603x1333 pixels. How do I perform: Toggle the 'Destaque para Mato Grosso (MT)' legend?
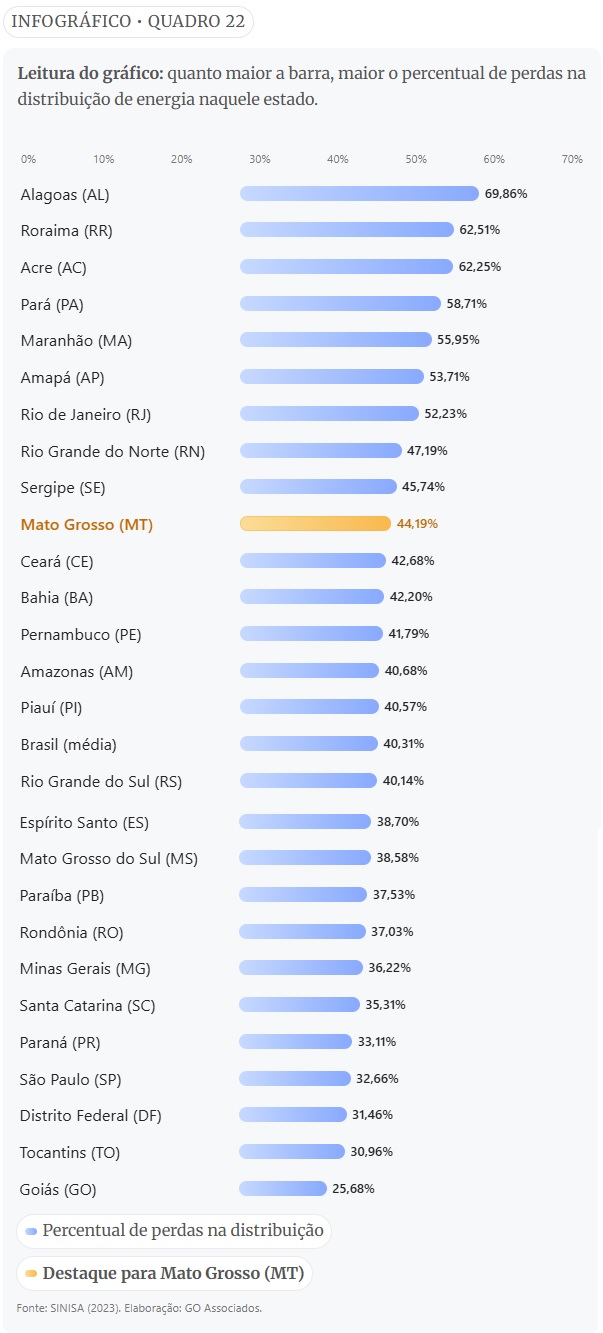click(165, 1274)
